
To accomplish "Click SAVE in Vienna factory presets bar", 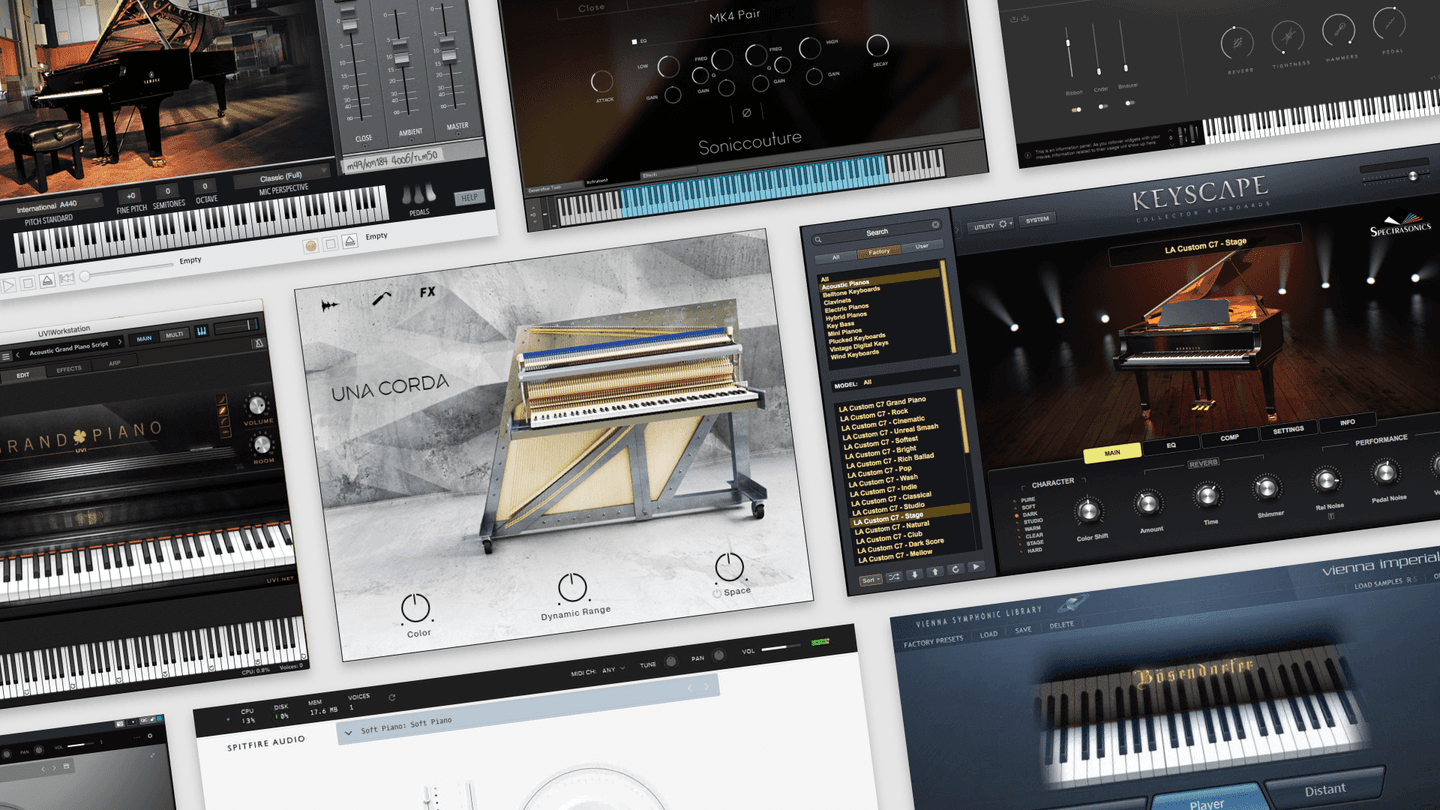I will point(1023,630).
